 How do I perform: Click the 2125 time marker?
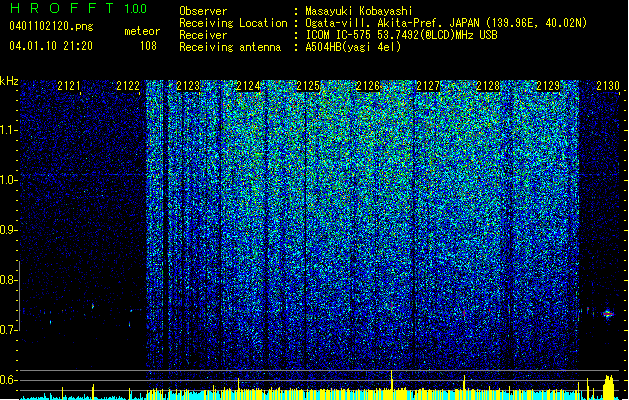(x=308, y=86)
